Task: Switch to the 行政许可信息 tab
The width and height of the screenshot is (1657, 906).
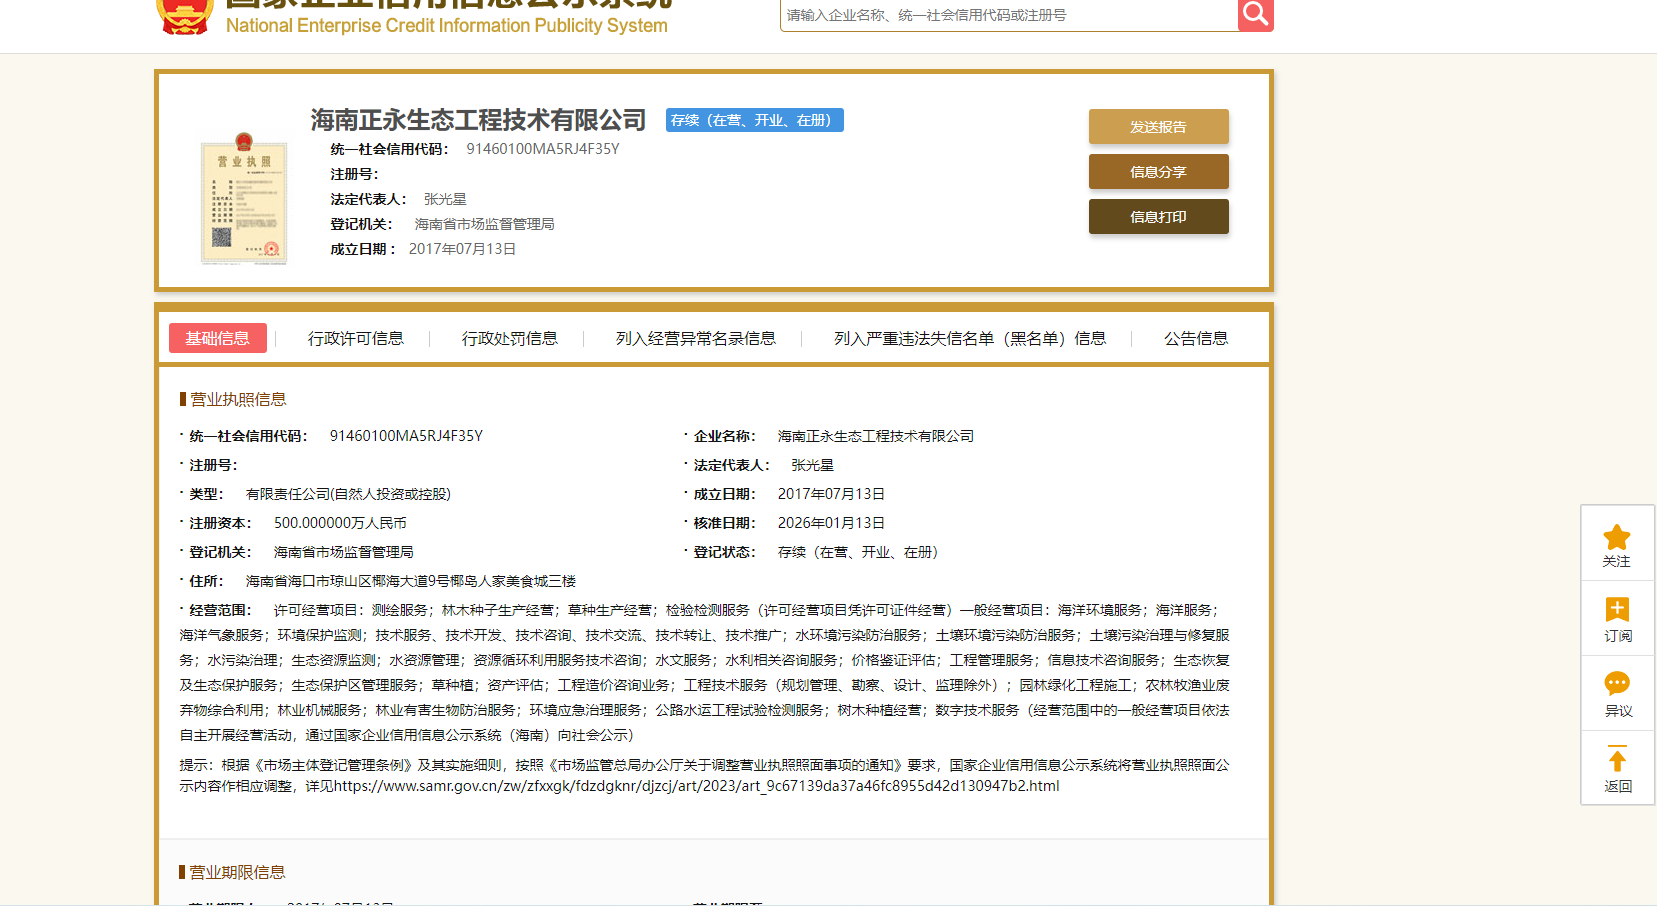Action: 355,338
